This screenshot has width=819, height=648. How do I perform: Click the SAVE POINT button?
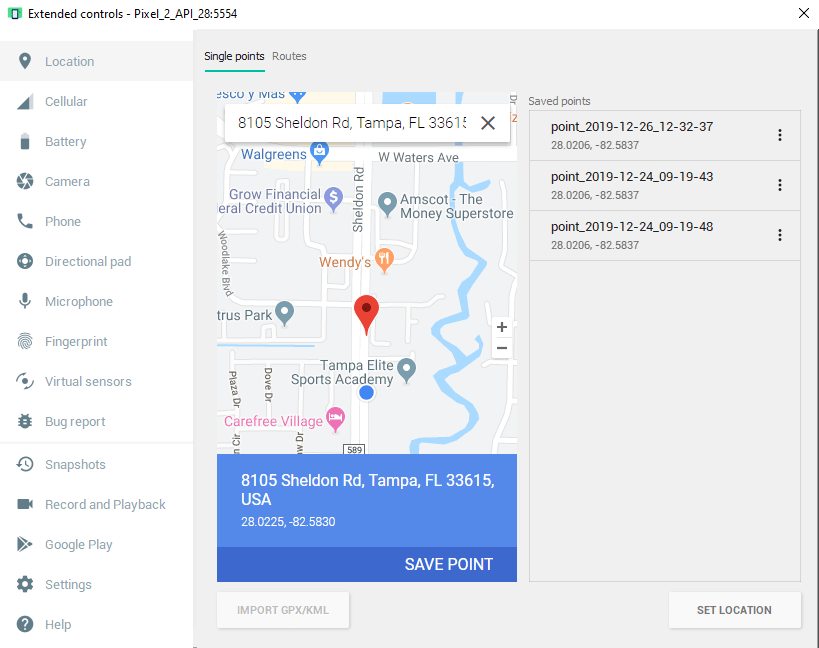449,564
